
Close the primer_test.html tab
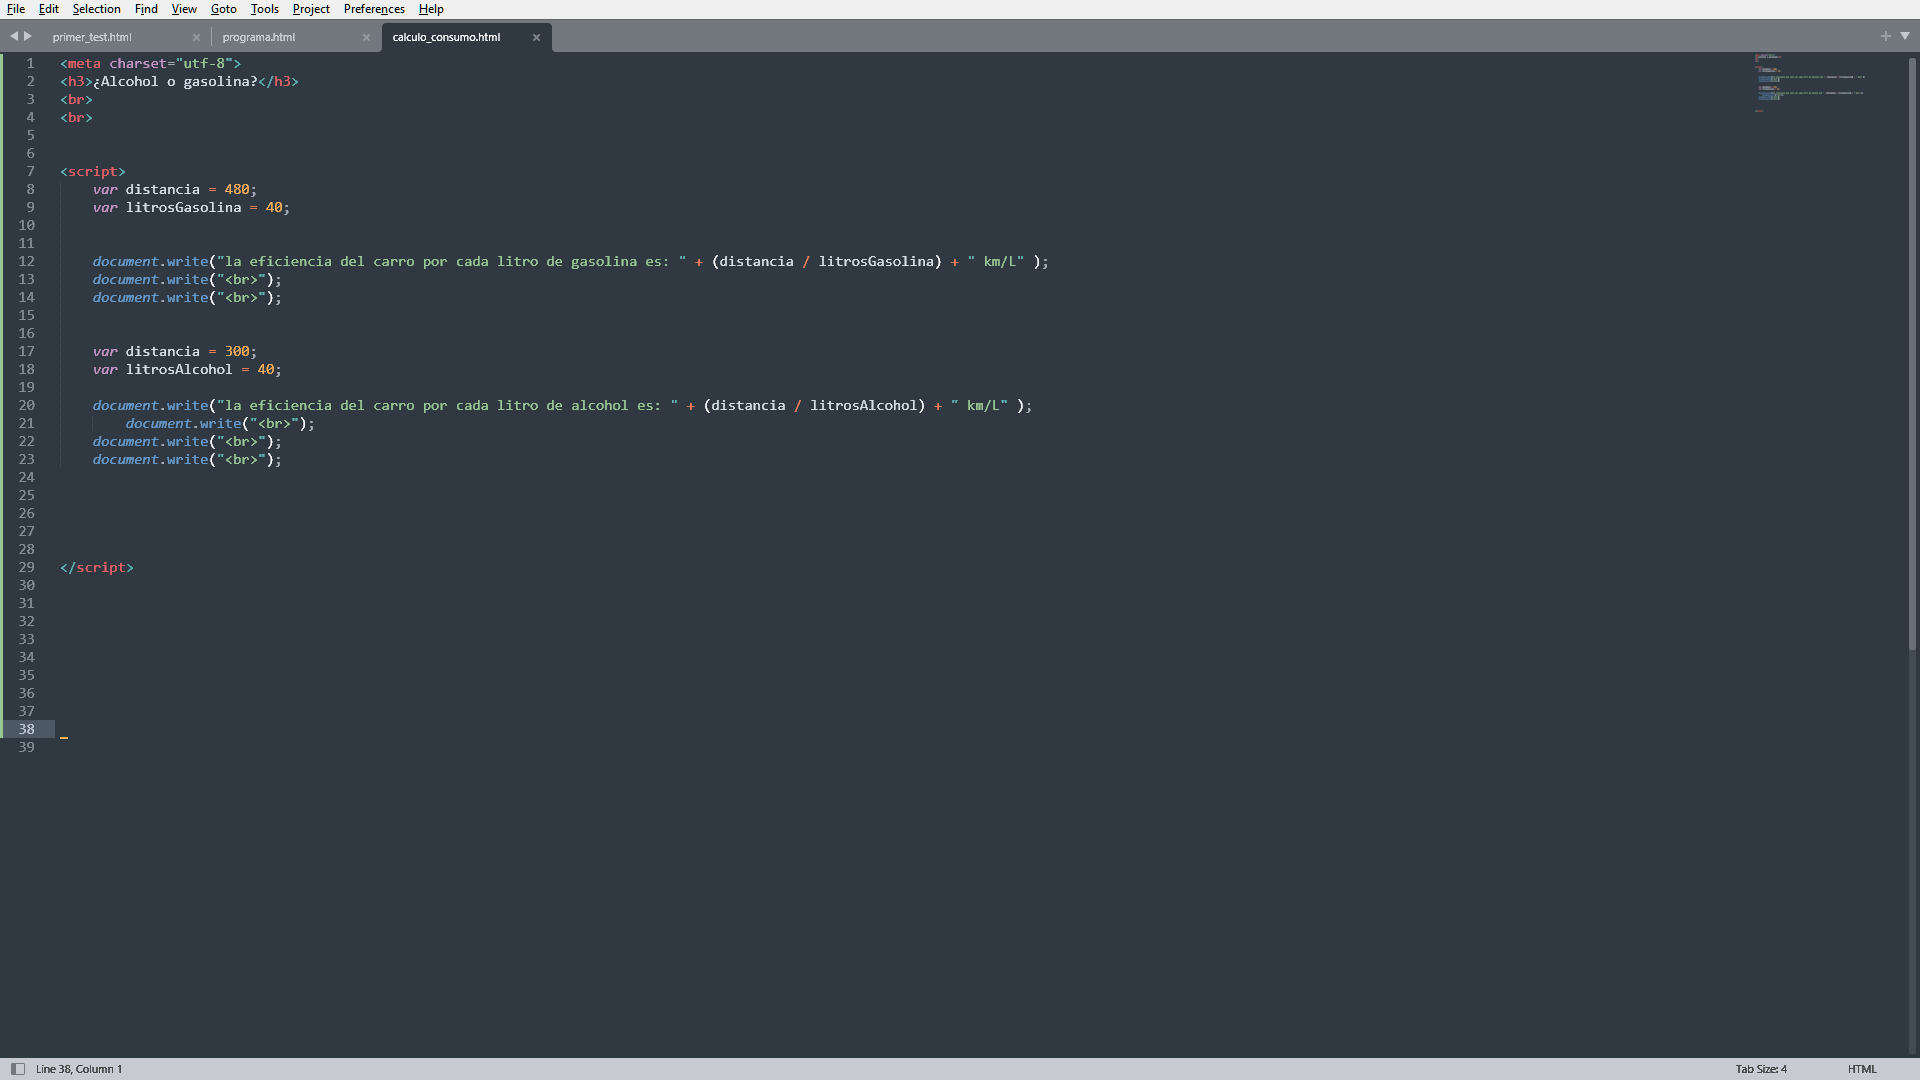[196, 38]
